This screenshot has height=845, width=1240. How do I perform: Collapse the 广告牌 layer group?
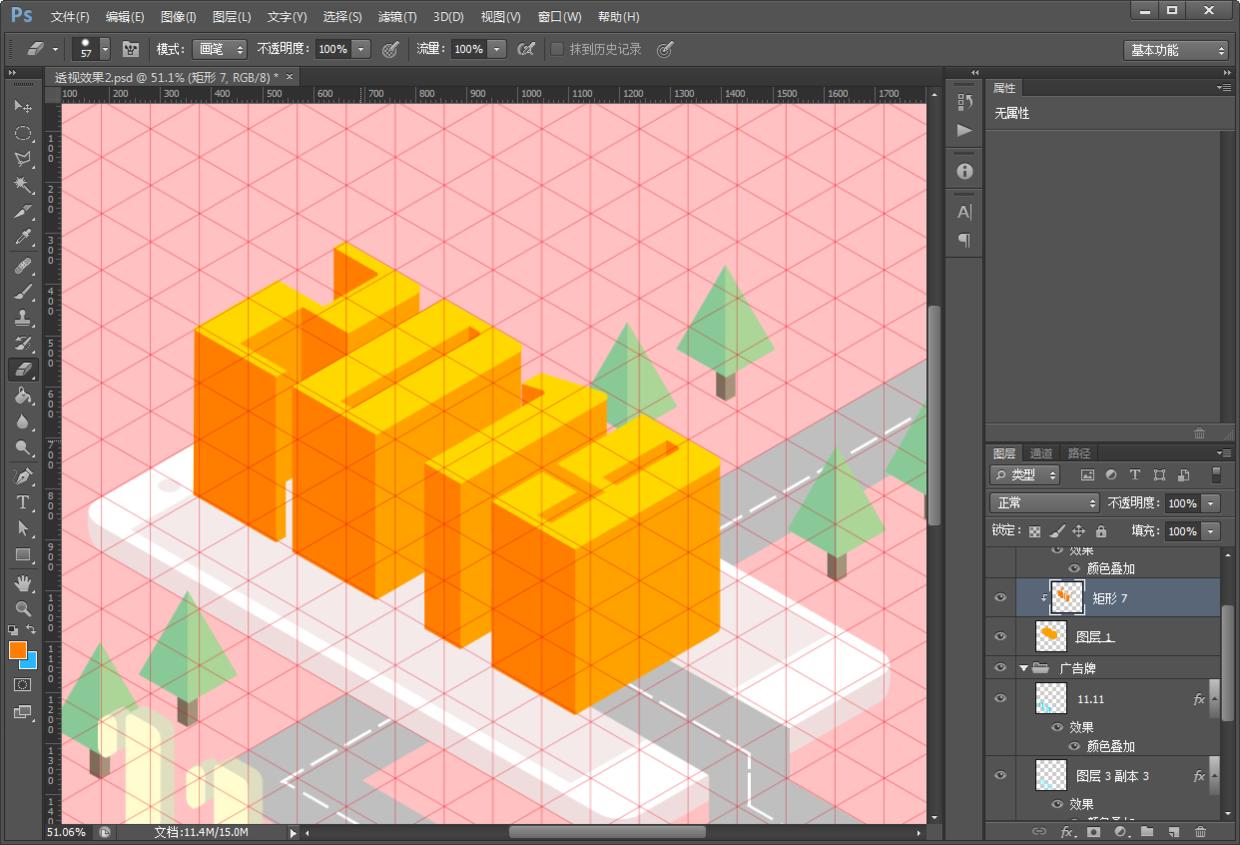1023,668
